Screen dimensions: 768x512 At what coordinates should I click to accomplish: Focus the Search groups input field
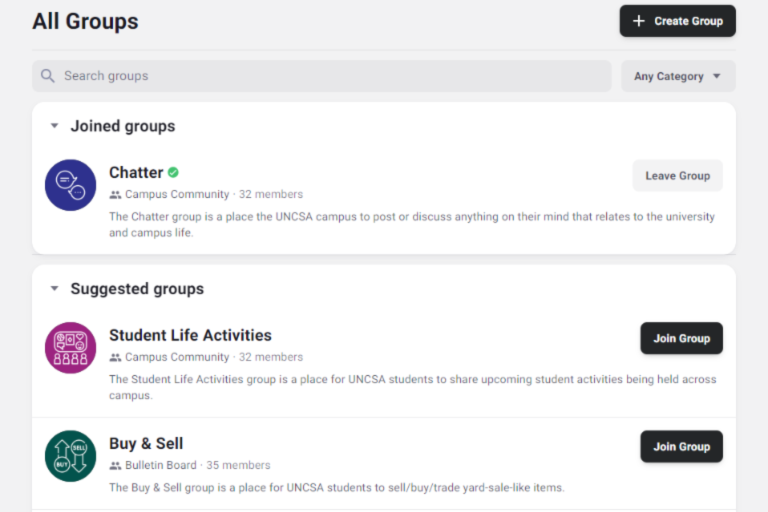click(330, 76)
